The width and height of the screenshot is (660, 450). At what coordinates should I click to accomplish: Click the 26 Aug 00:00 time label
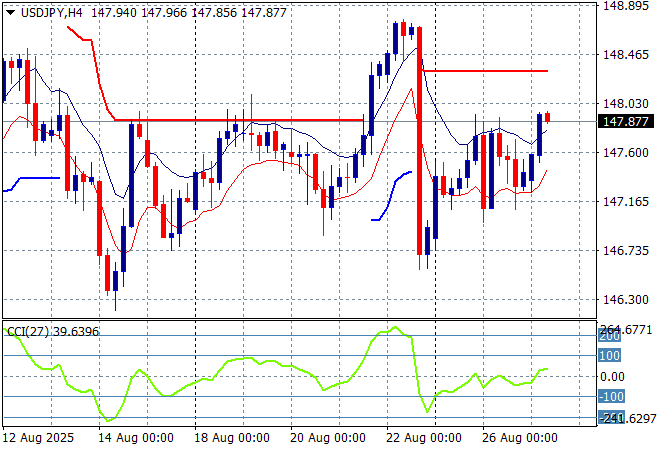[x=520, y=438]
